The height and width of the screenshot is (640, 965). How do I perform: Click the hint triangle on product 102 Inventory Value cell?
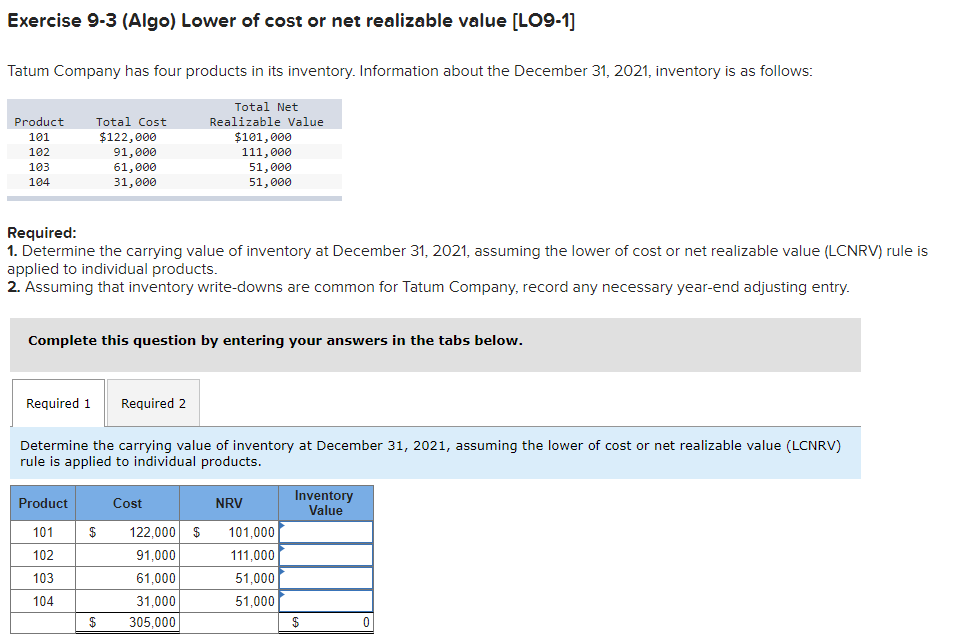280,547
